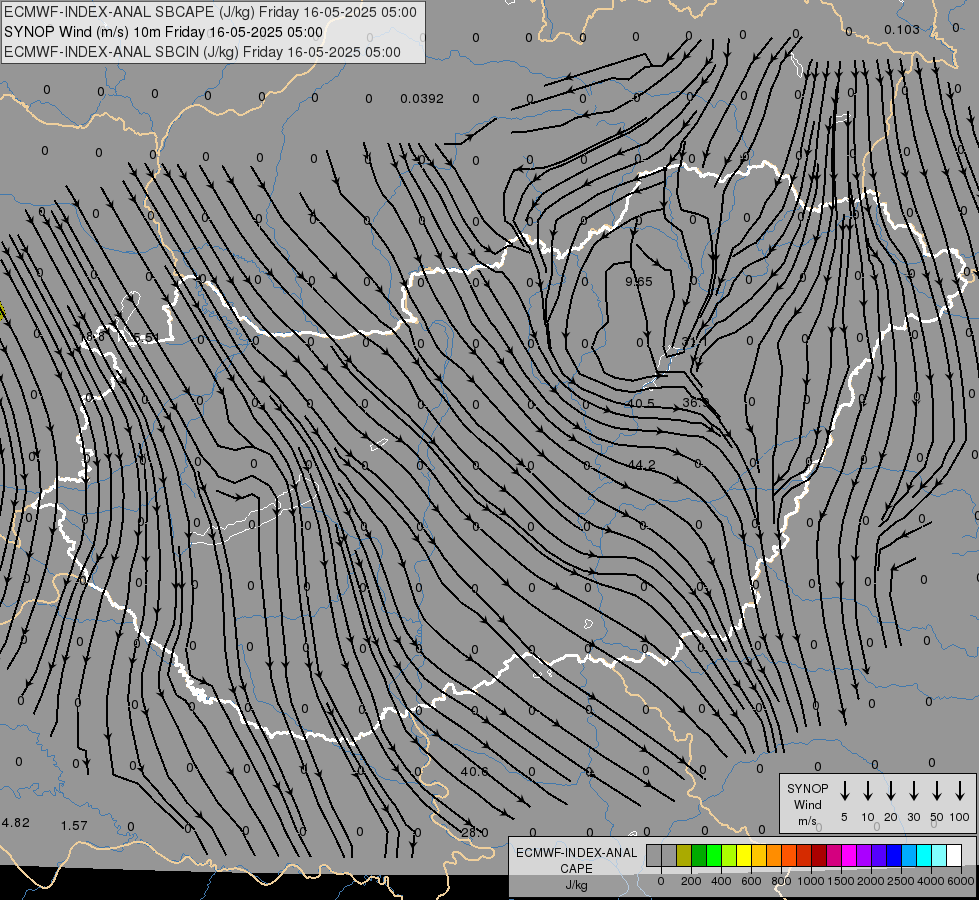Click the 800 label on CAPE scale
Screen dimensions: 979x900
pyautogui.click(x=781, y=881)
